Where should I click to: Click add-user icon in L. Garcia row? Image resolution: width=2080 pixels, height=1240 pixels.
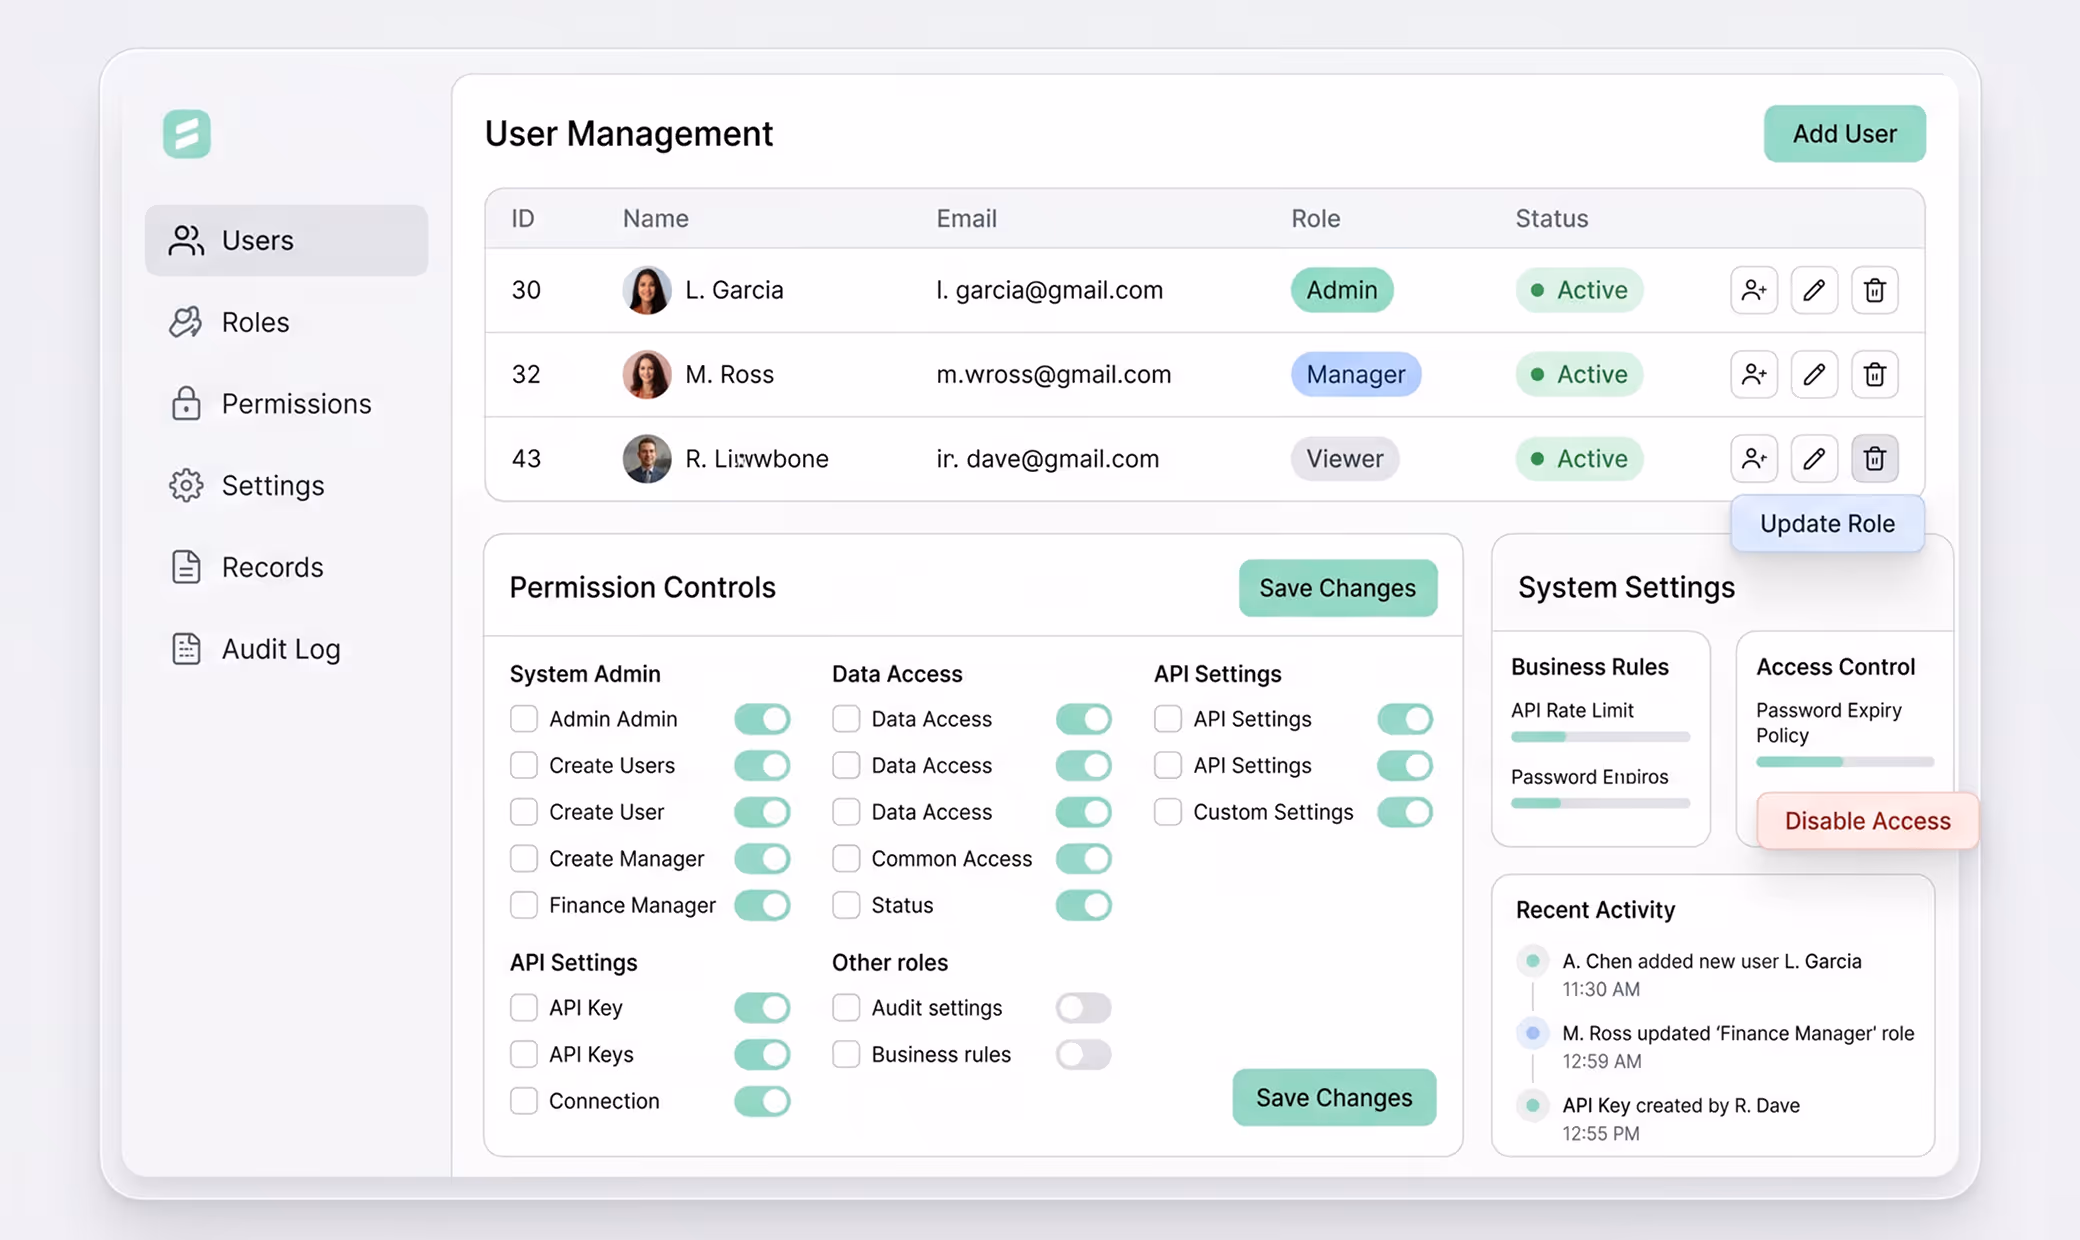(x=1754, y=290)
